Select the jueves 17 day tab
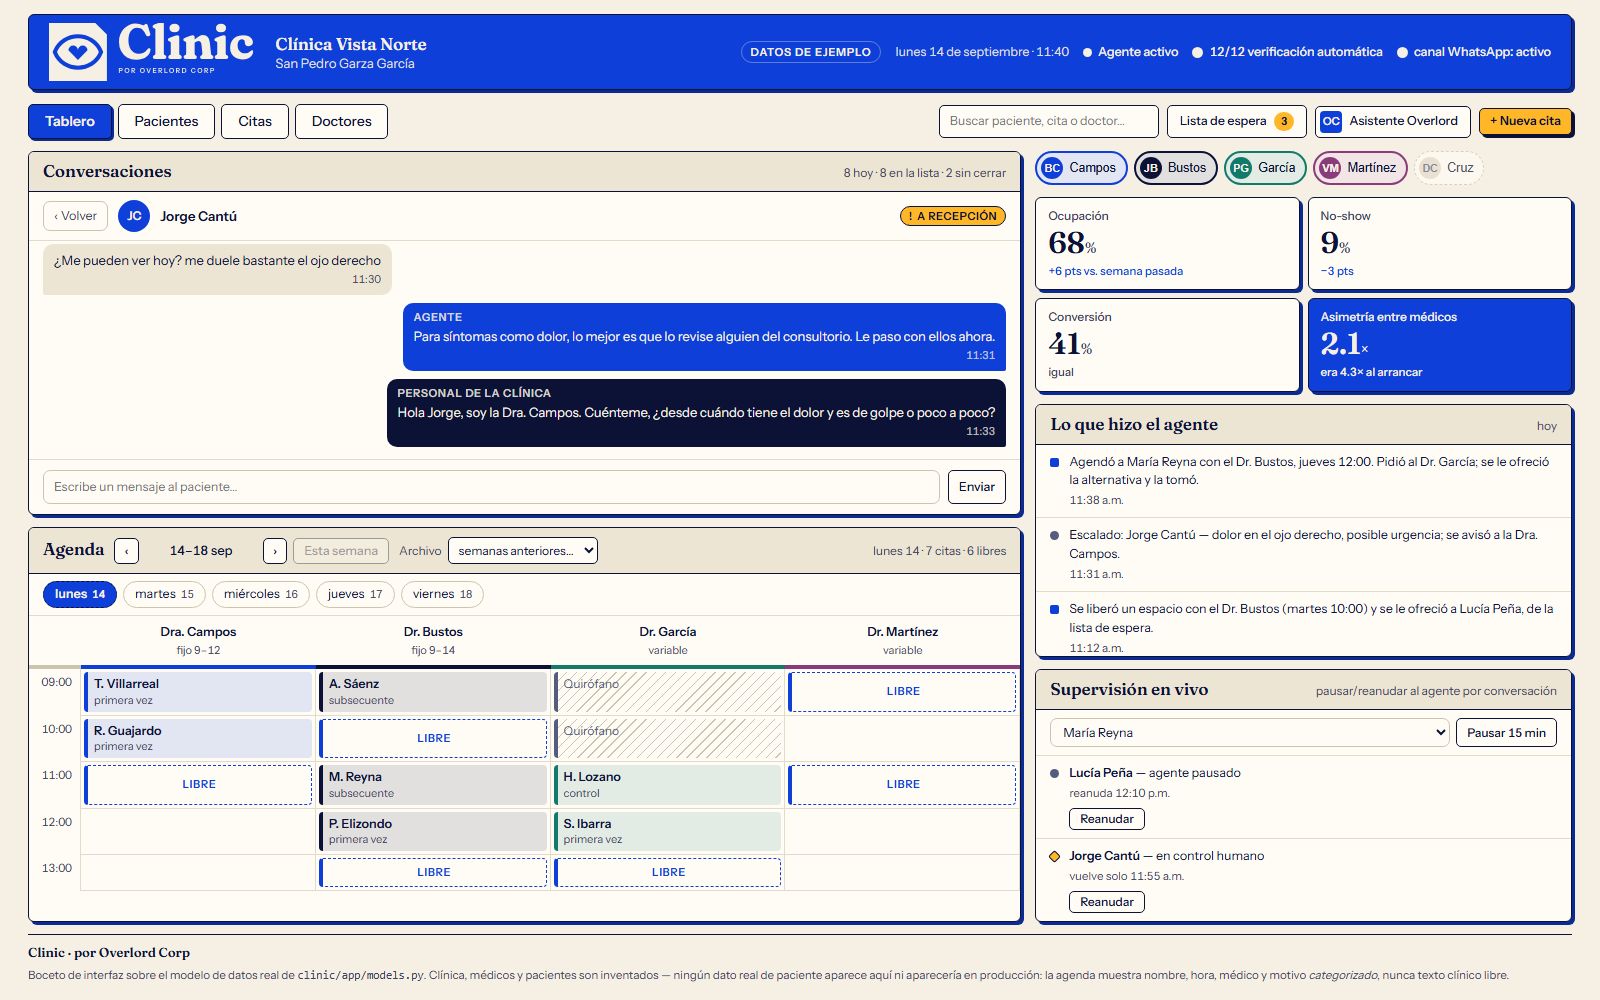The width and height of the screenshot is (1600, 1000). [355, 594]
